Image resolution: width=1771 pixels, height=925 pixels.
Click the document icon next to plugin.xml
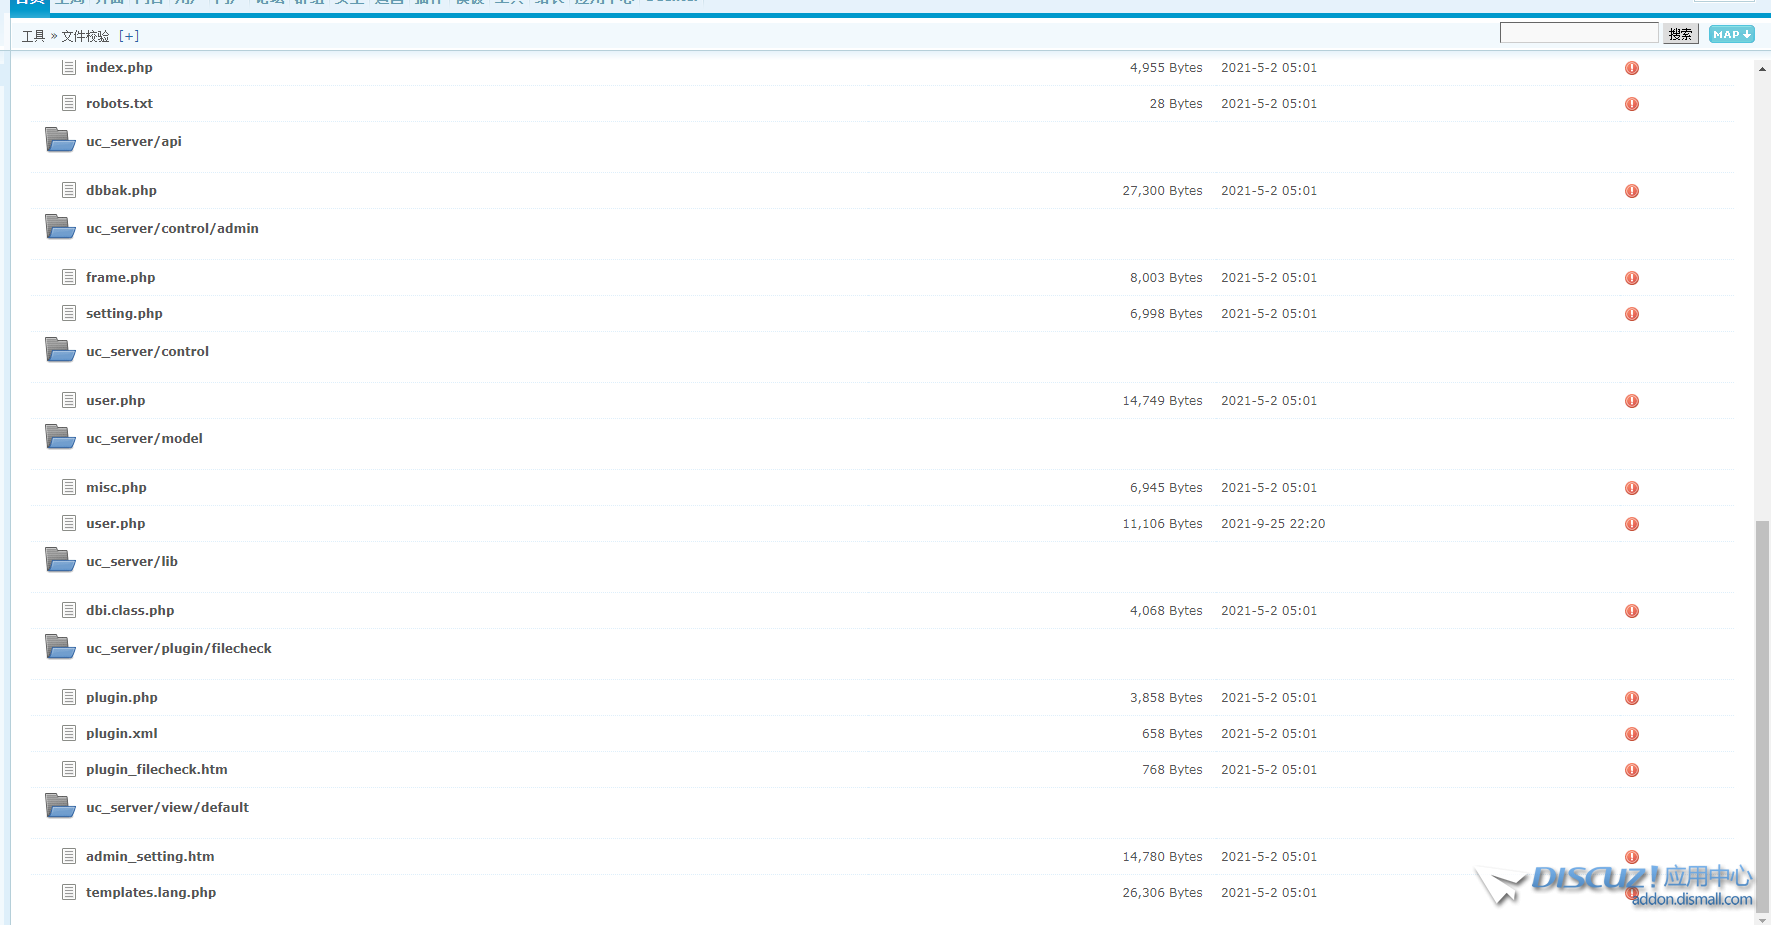coord(69,733)
